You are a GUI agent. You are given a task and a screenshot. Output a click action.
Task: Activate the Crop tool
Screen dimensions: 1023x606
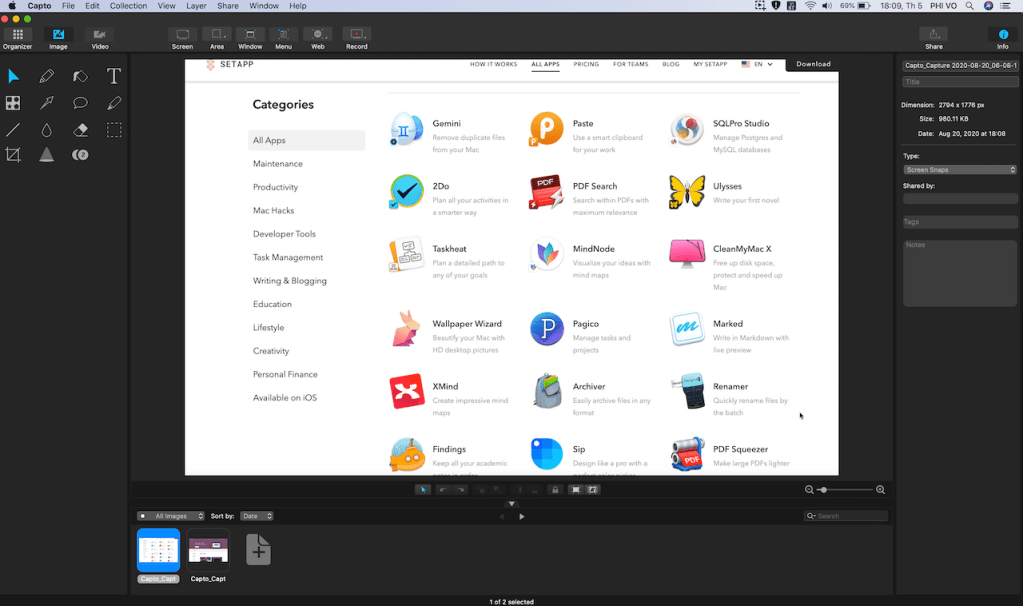(x=13, y=155)
